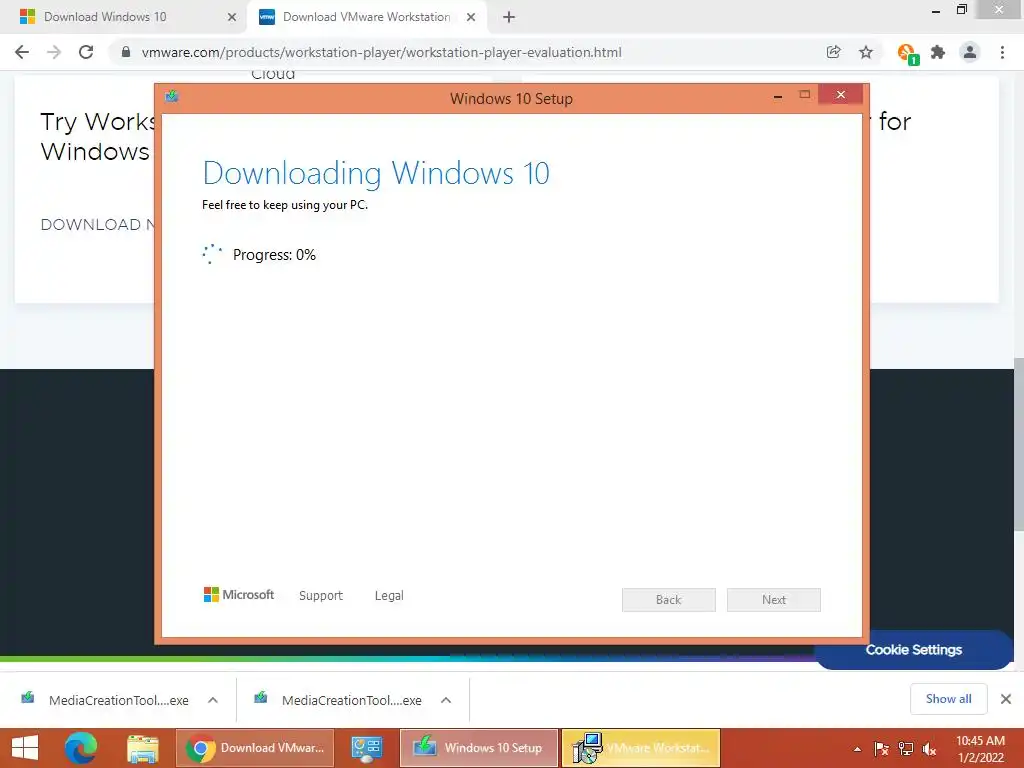Open the Windows Start menu

tap(25, 748)
